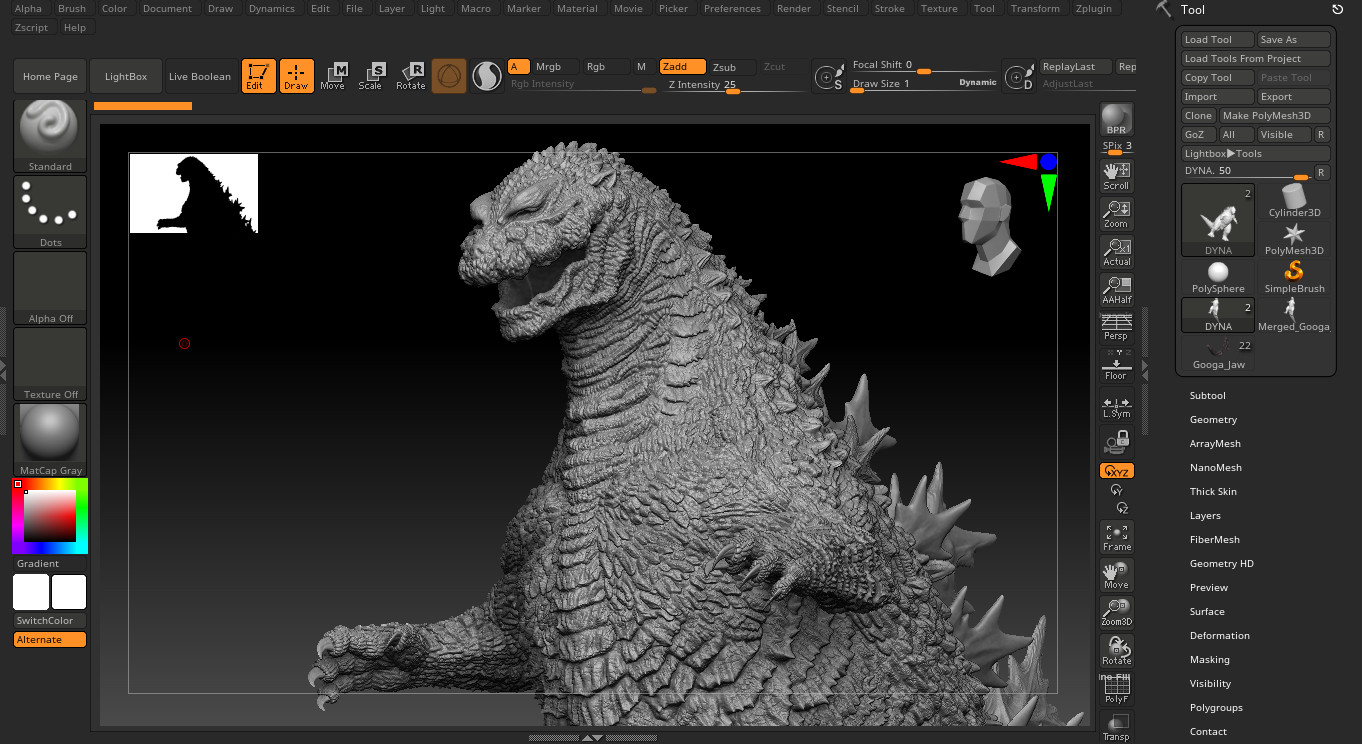Screen dimensions: 1362x744
Task: Expand the Polygroups section
Action: 1216,708
